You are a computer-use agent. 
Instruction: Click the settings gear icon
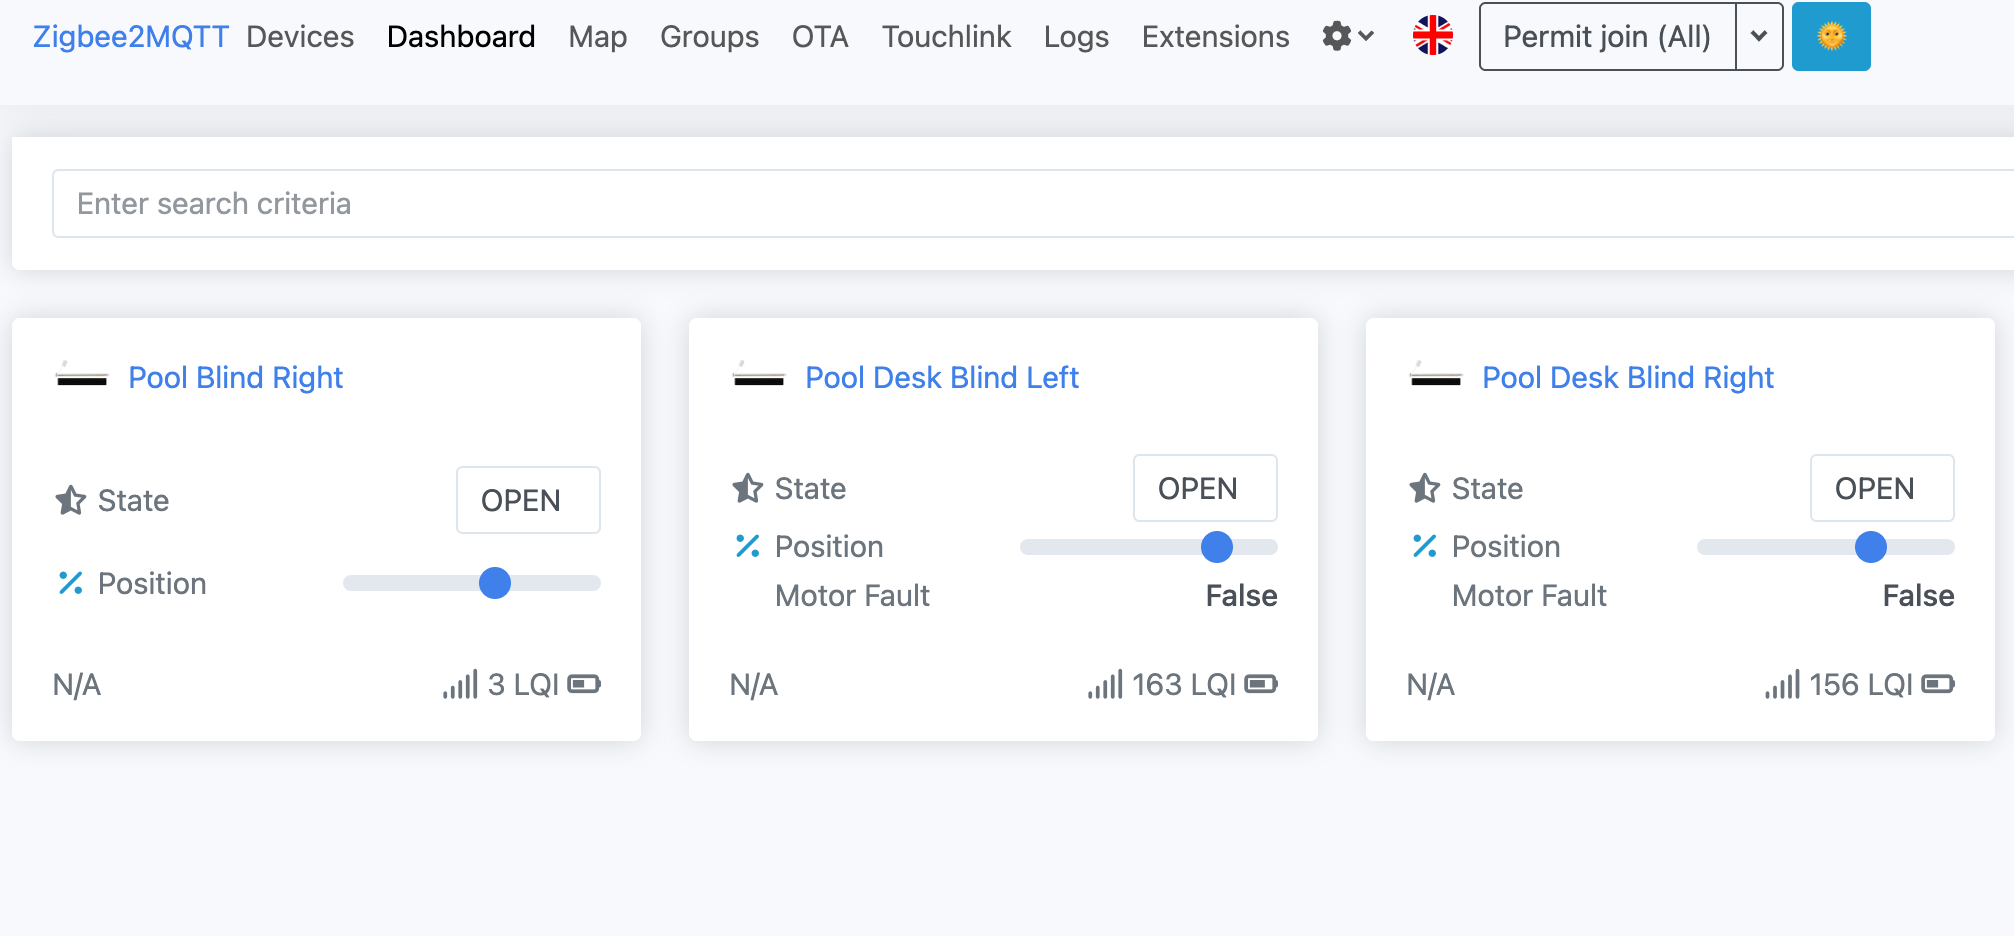coord(1337,37)
